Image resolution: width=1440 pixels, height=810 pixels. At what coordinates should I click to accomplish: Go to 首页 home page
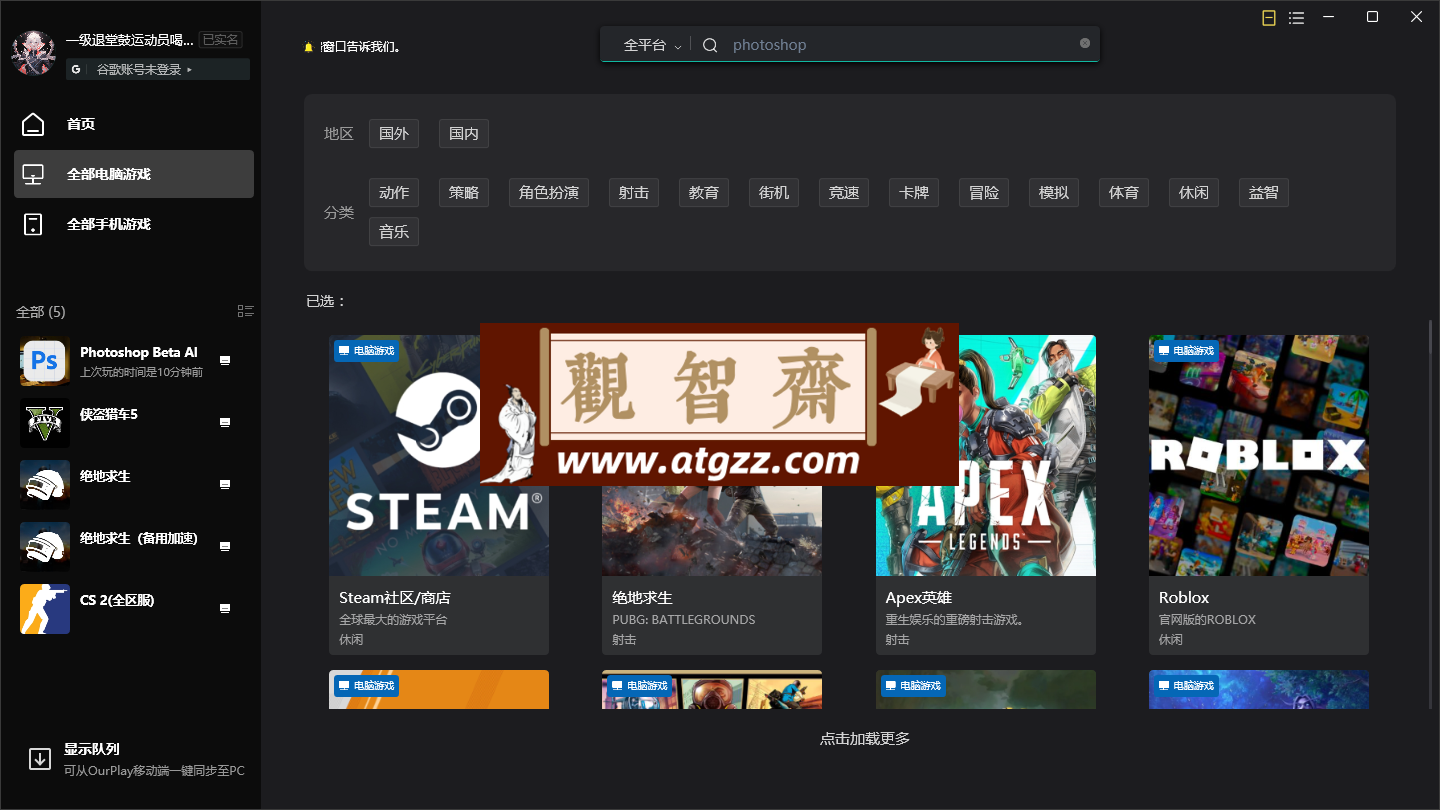click(134, 124)
